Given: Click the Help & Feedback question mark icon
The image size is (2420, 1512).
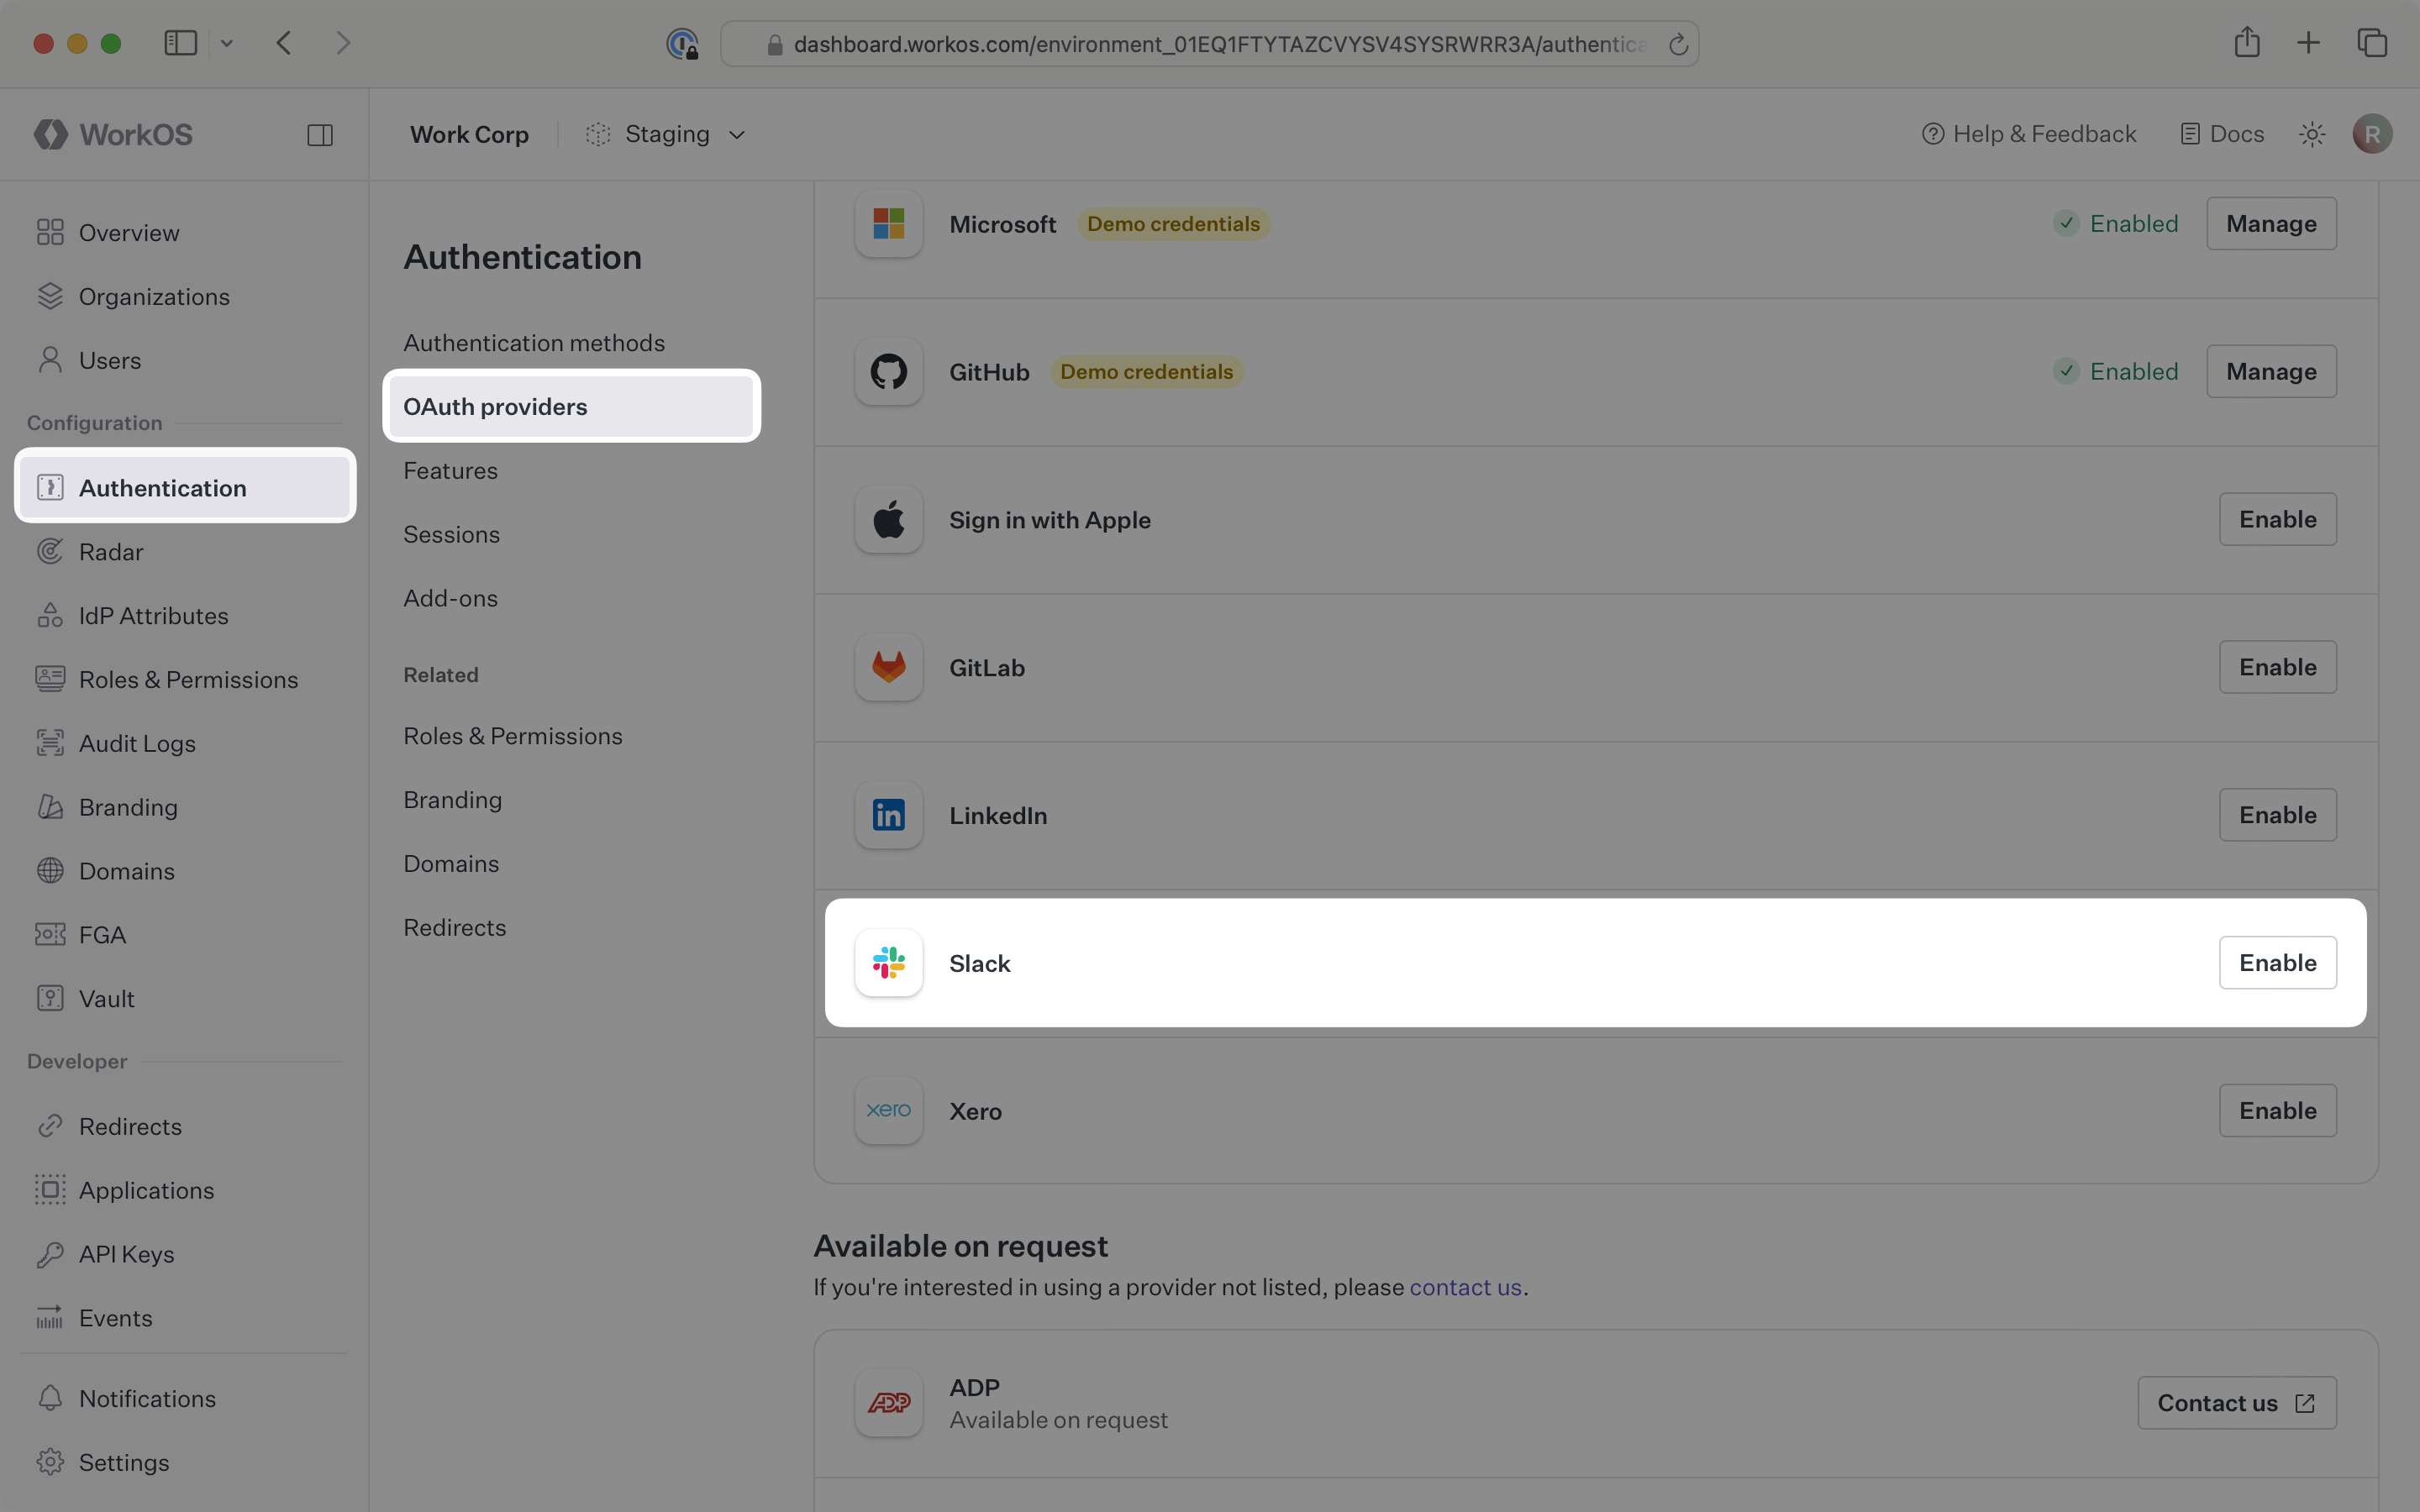Looking at the screenshot, I should (x=1934, y=133).
